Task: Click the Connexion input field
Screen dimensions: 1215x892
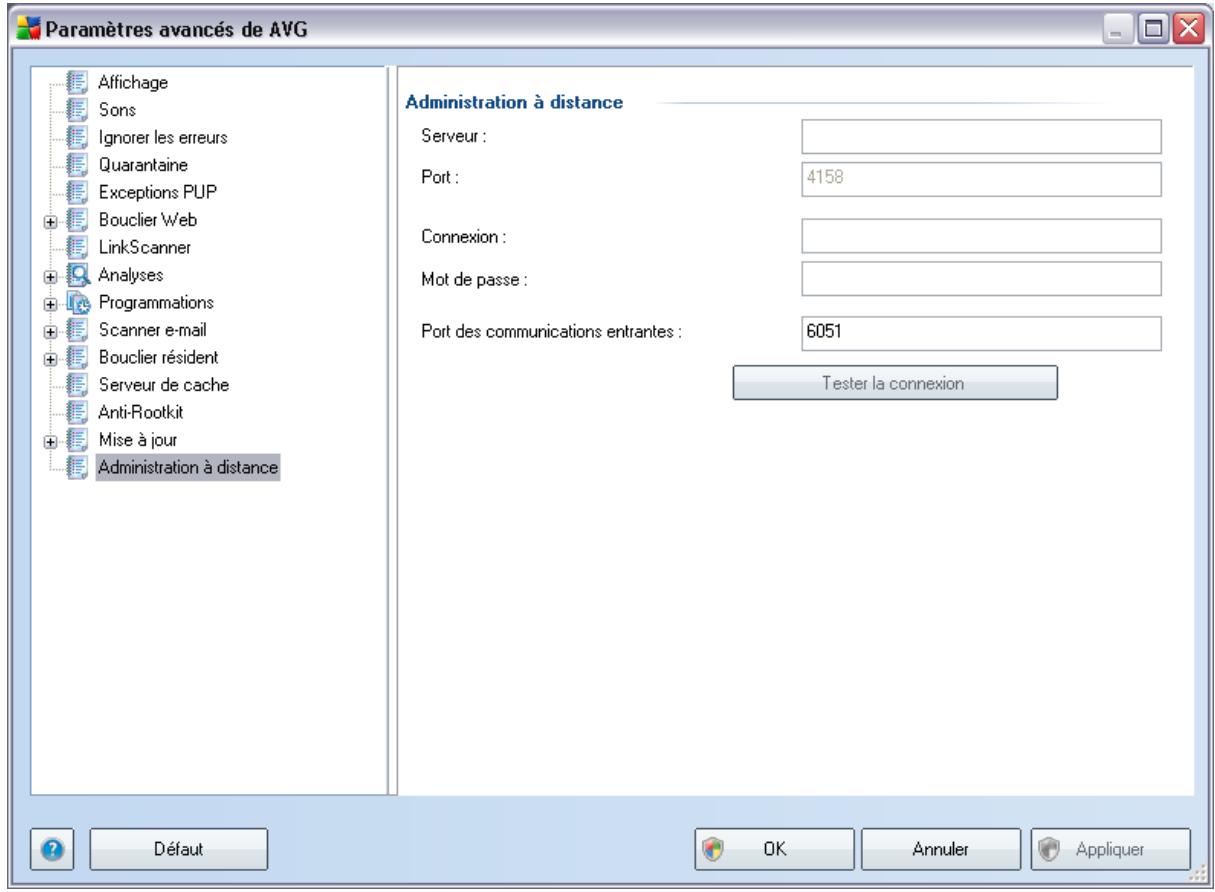Action: (981, 235)
